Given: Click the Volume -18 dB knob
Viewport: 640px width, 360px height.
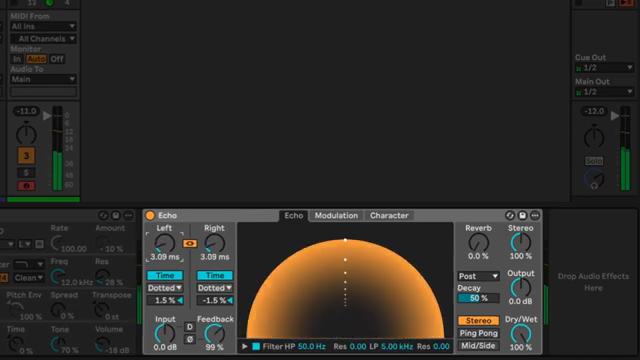Looking at the screenshot, I should pyautogui.click(x=102, y=344).
